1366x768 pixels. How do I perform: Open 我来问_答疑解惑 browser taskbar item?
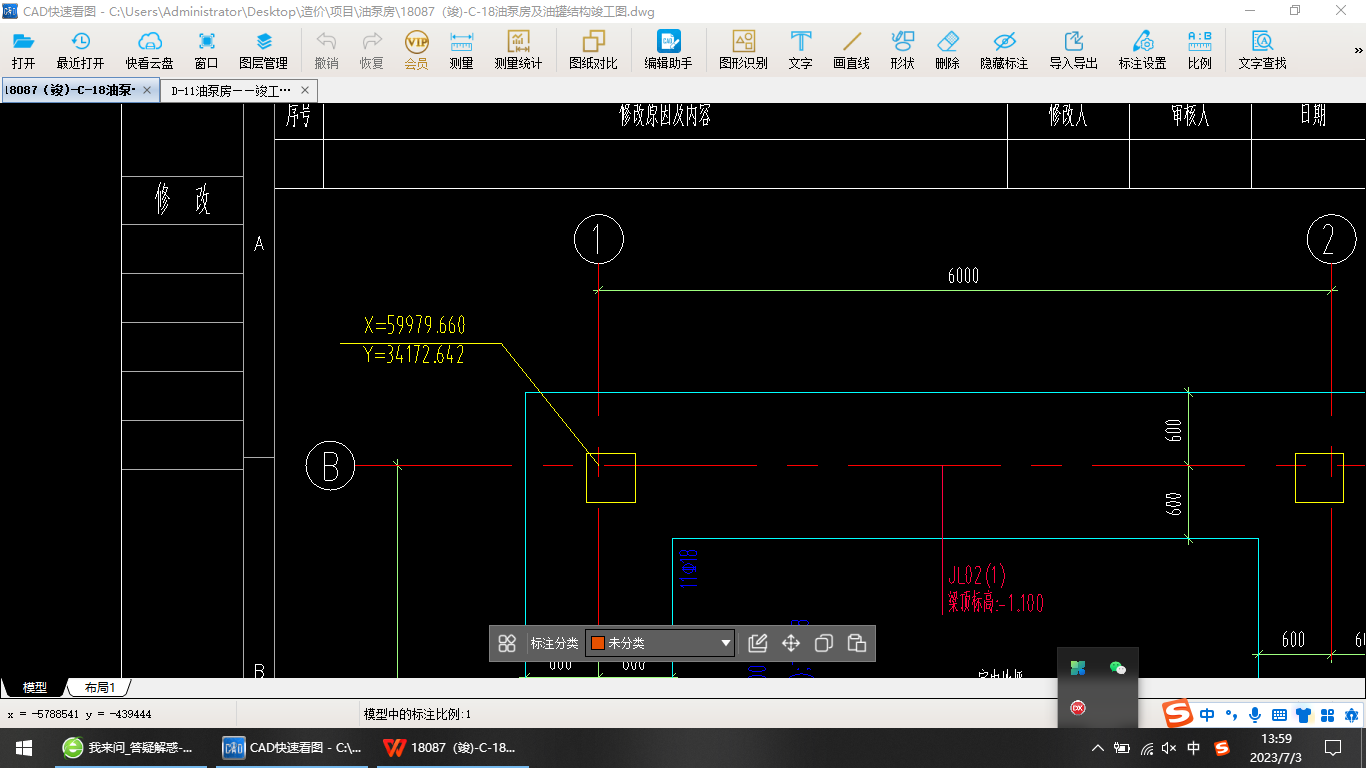coord(130,747)
